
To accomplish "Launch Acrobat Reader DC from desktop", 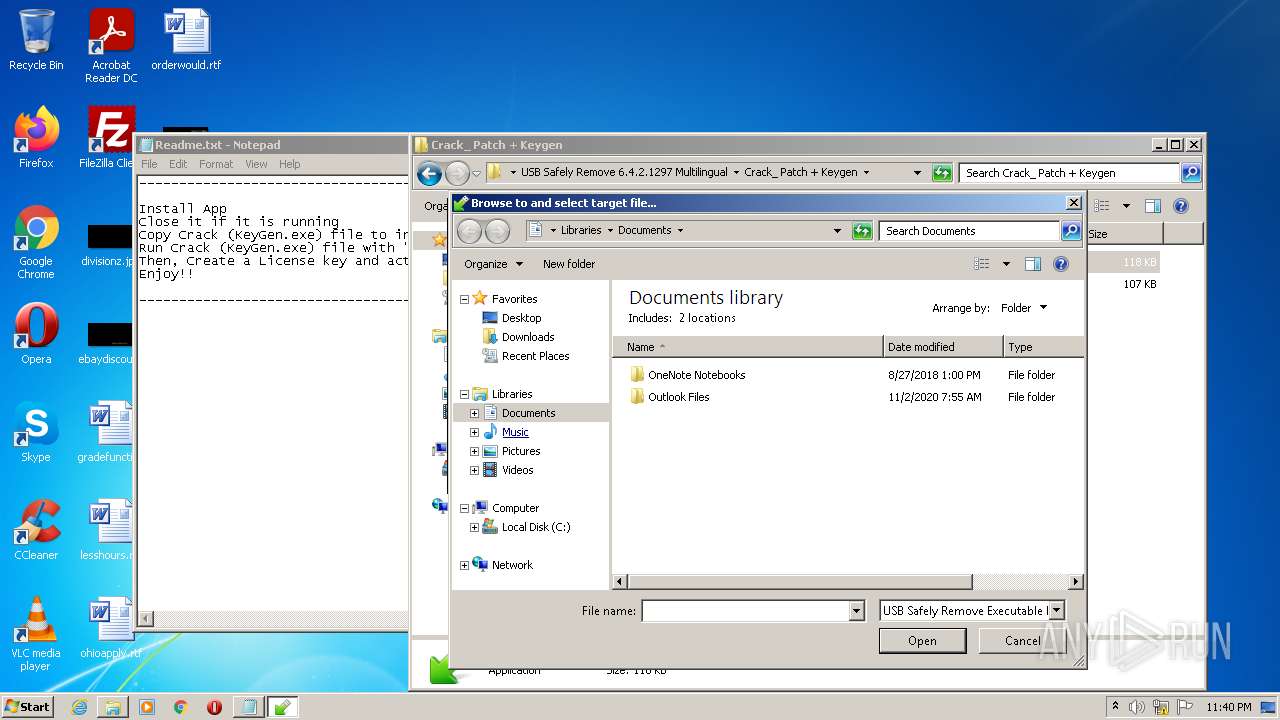I will click(111, 46).
